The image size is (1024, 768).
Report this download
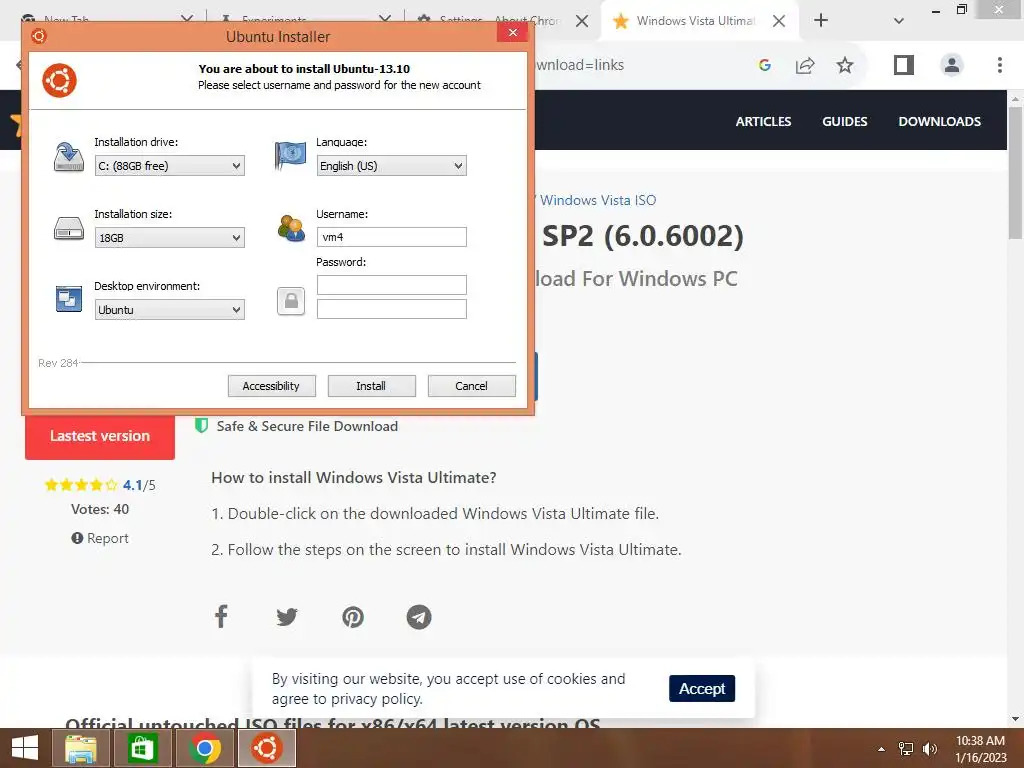pos(100,538)
